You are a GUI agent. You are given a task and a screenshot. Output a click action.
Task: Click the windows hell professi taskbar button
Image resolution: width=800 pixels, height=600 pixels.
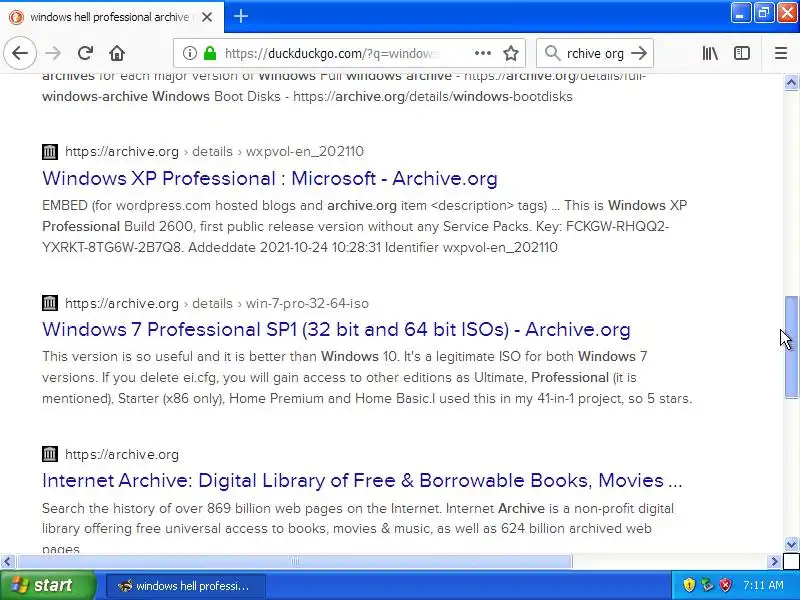click(x=186, y=586)
